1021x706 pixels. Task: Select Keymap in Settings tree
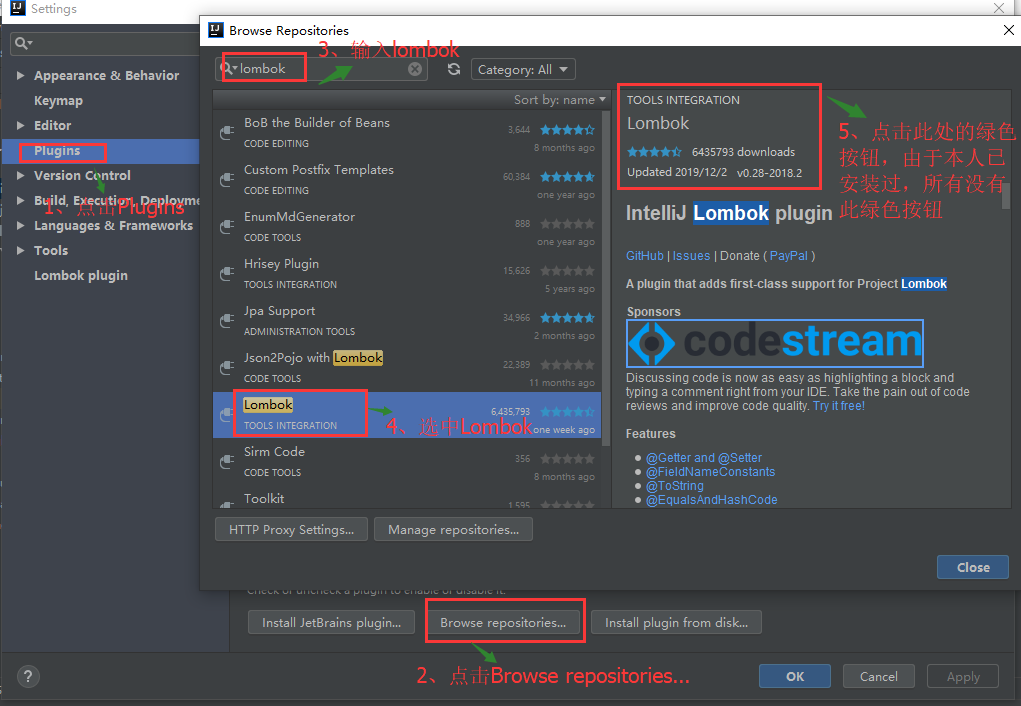click(58, 100)
